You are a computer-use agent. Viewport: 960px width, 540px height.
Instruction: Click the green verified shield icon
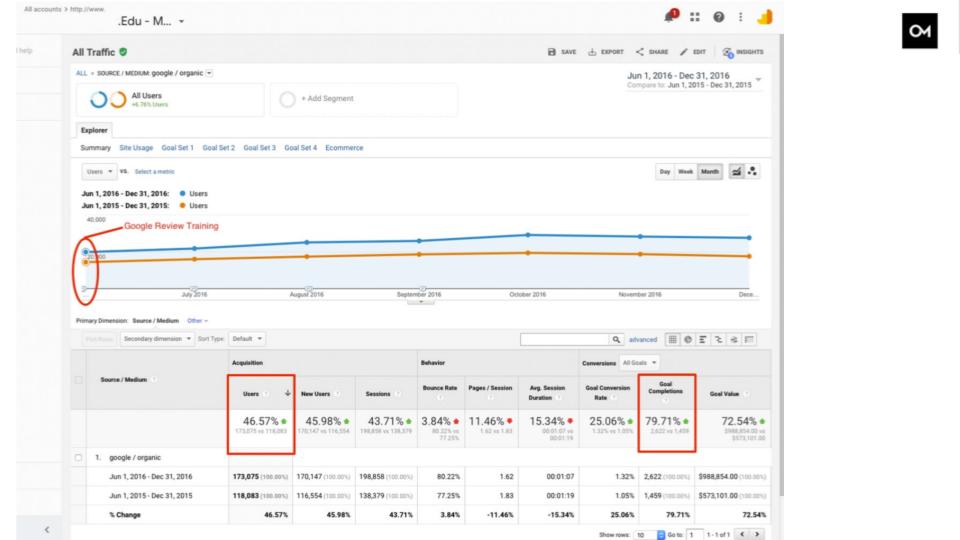click(x=123, y=52)
